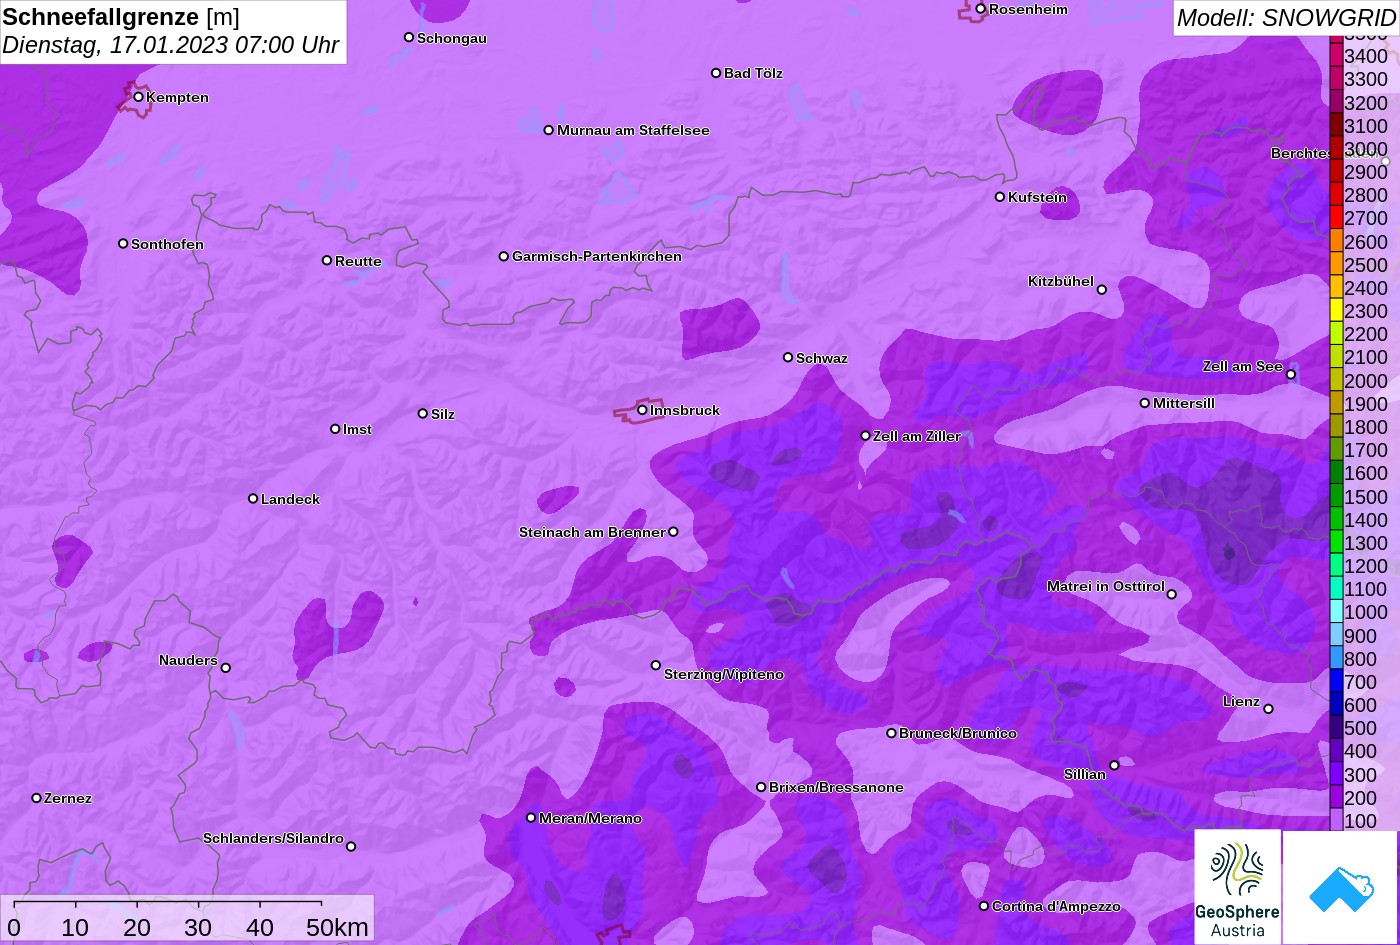The width and height of the screenshot is (1400, 945).
Task: Click the Zernez marker dot
Action: click(x=37, y=798)
